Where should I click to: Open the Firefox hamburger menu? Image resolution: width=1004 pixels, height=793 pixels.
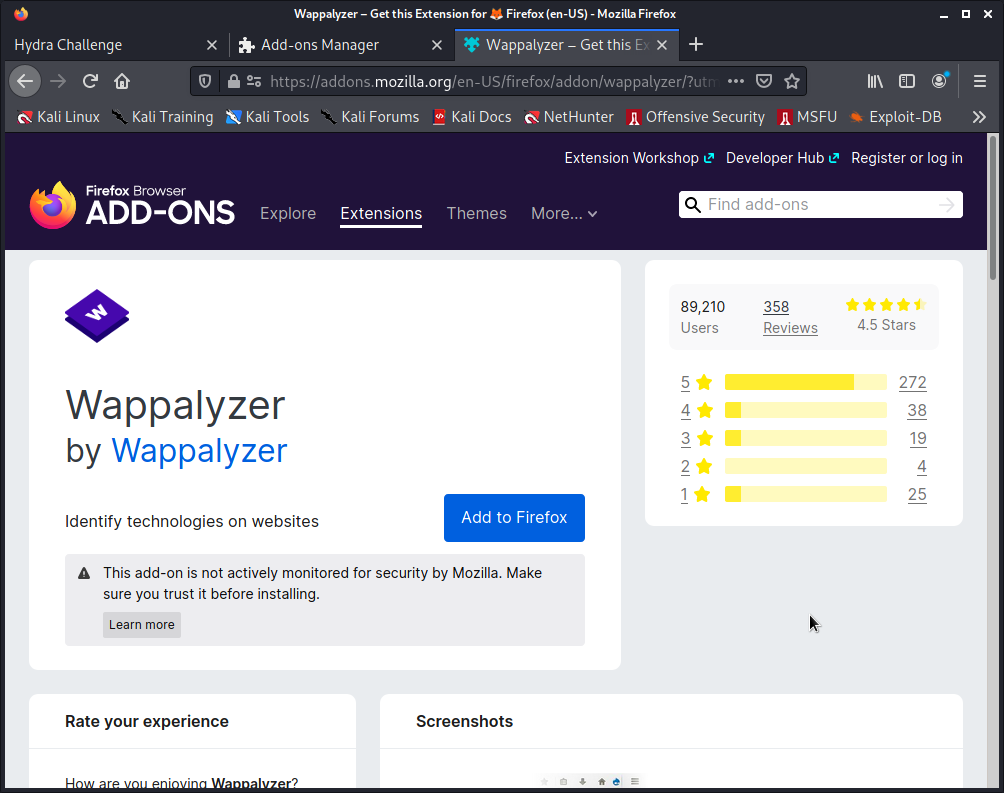[x=980, y=81]
